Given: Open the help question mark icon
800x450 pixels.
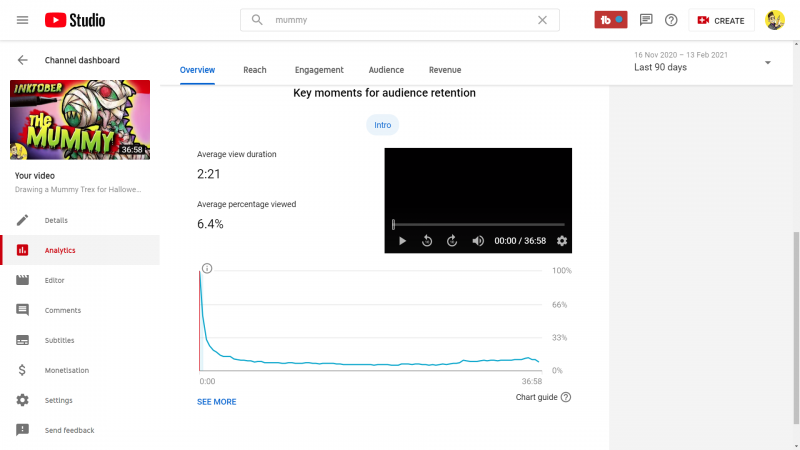Looking at the screenshot, I should pyautogui.click(x=671, y=20).
